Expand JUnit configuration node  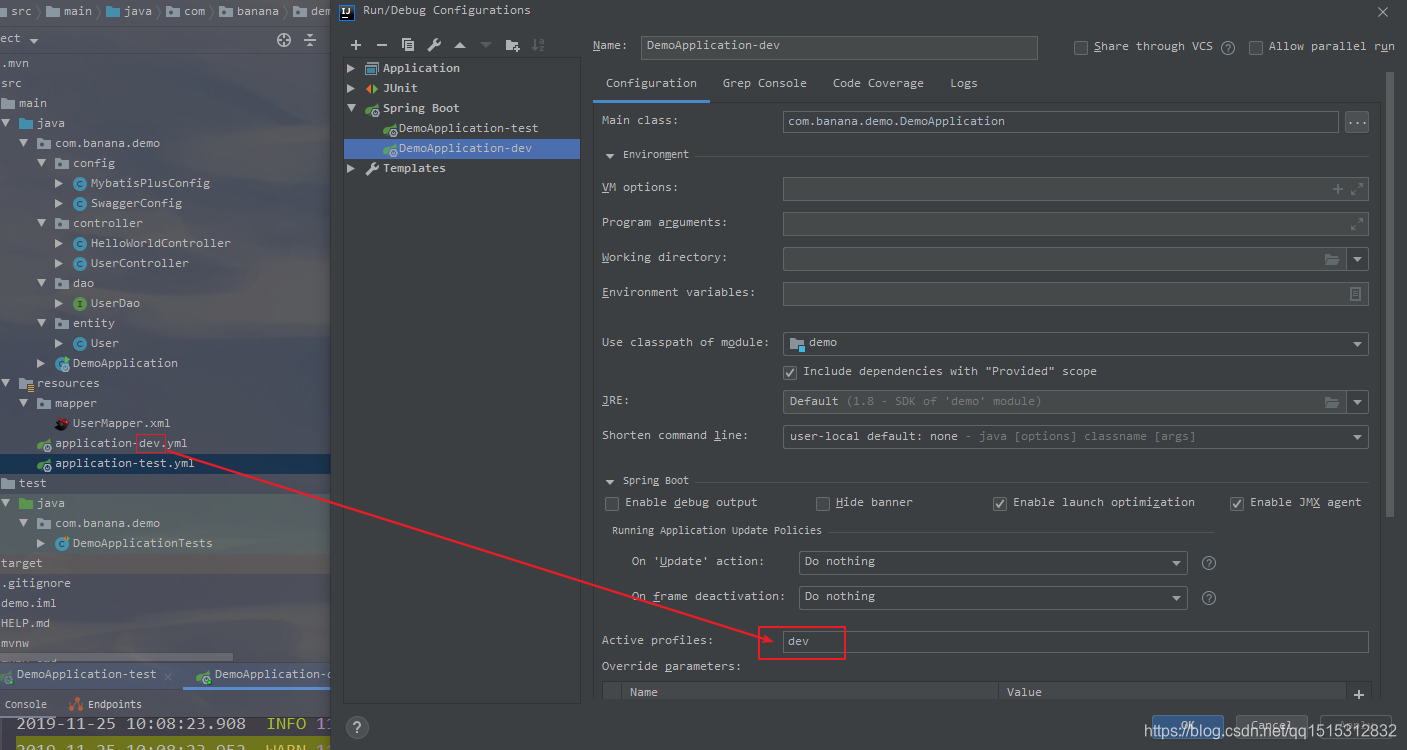351,88
